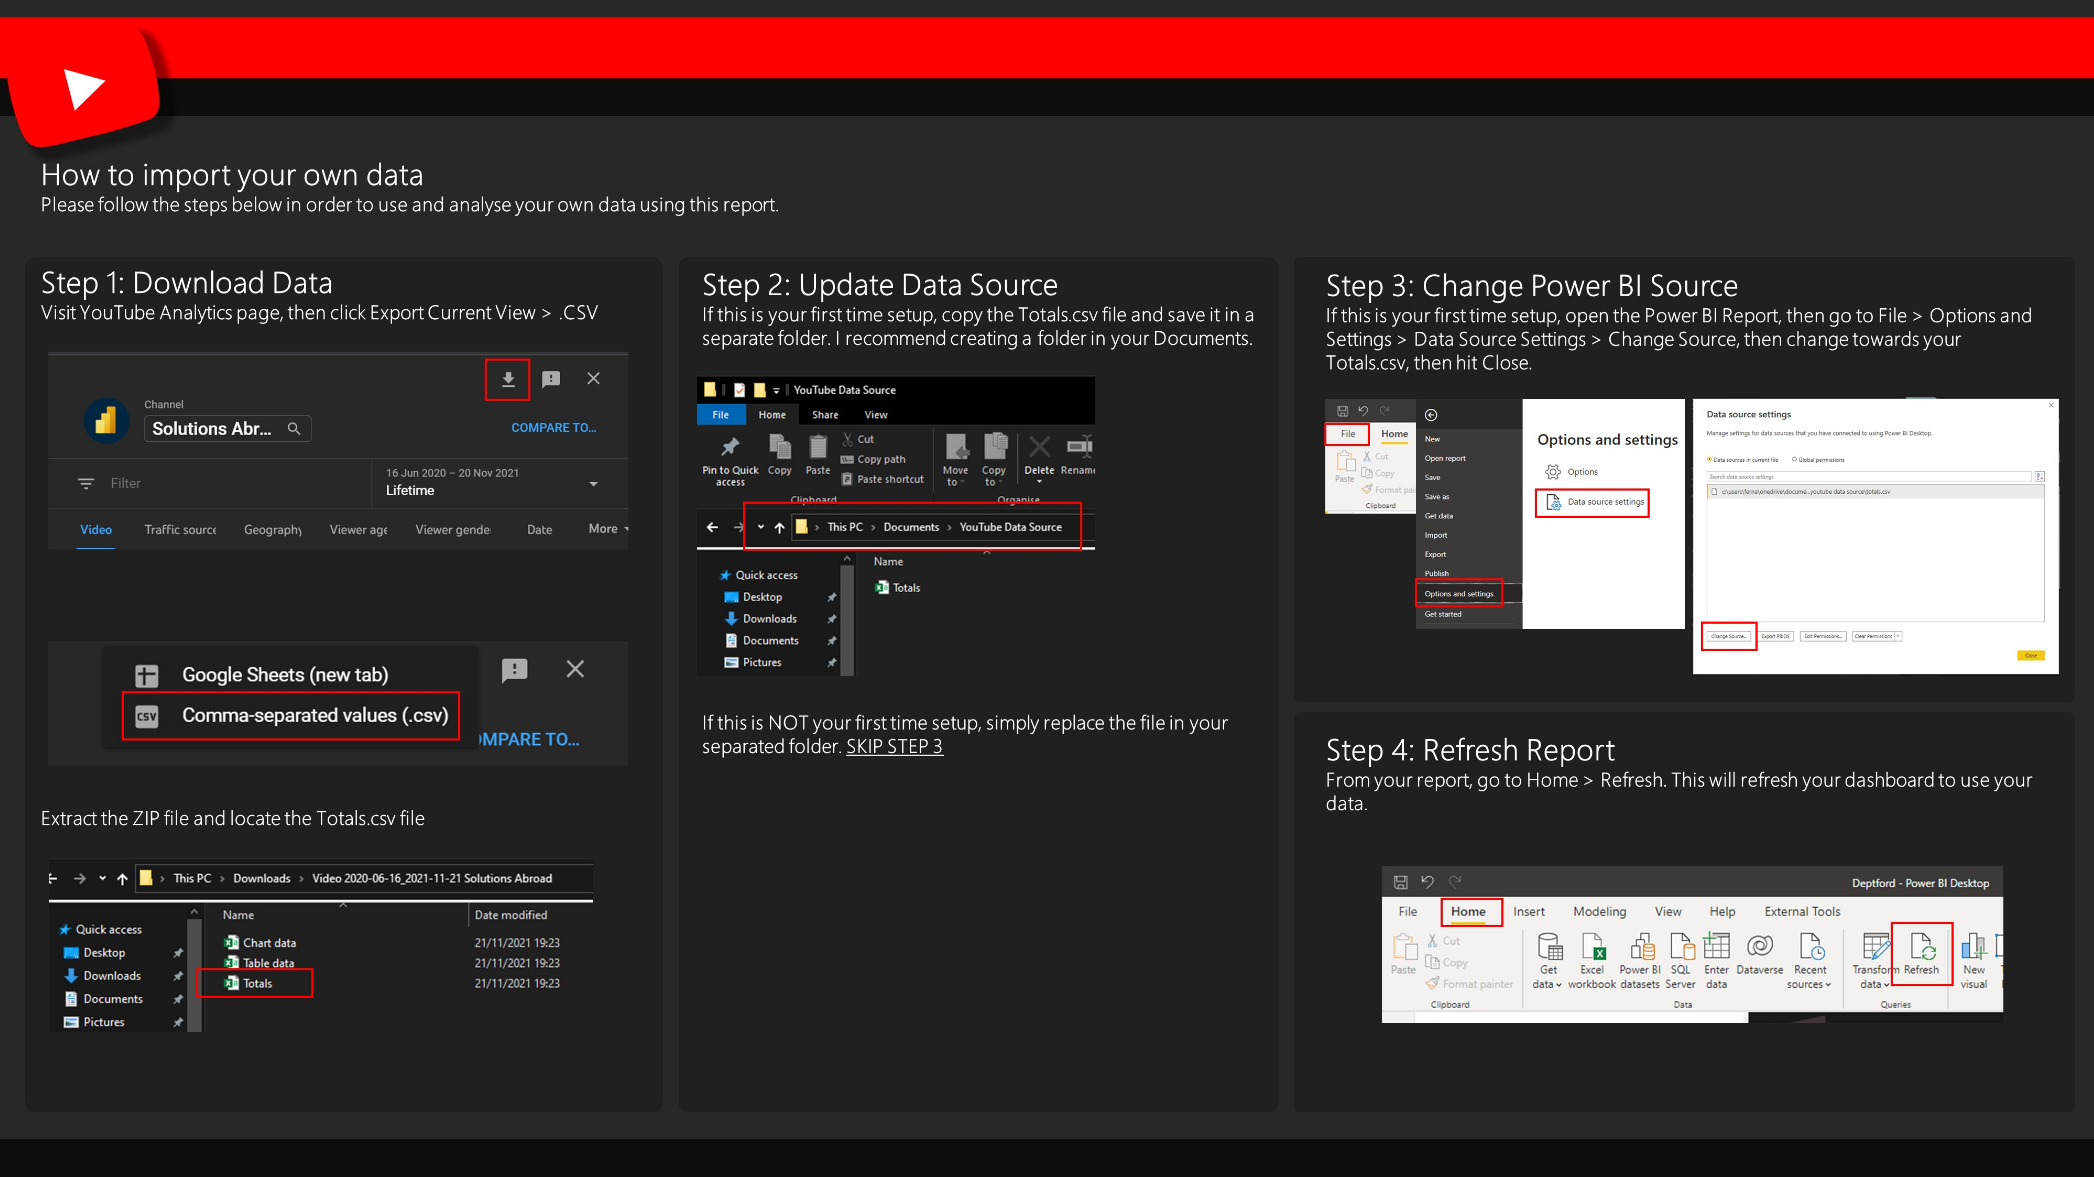Select the Totals file in Downloads list
The width and height of the screenshot is (2094, 1177).
pyautogui.click(x=257, y=984)
